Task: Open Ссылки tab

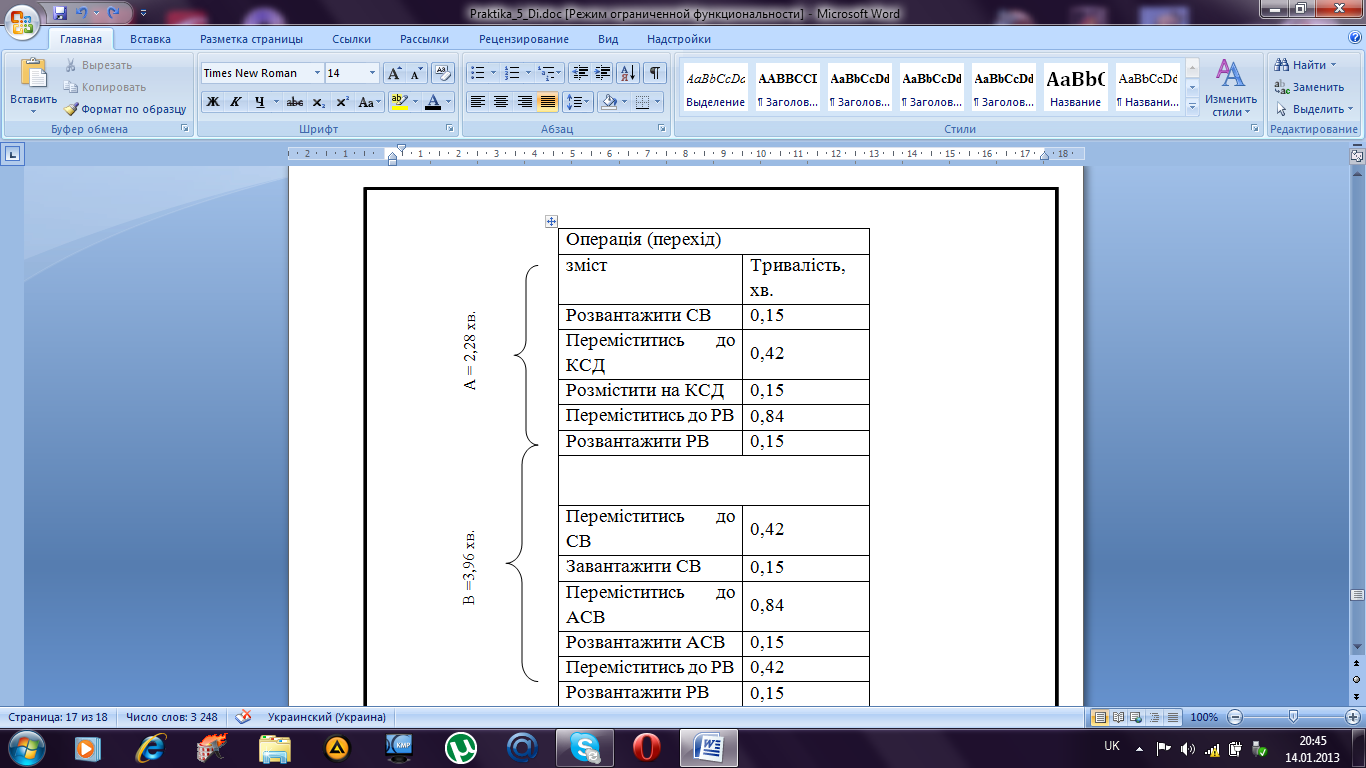Action: (352, 39)
